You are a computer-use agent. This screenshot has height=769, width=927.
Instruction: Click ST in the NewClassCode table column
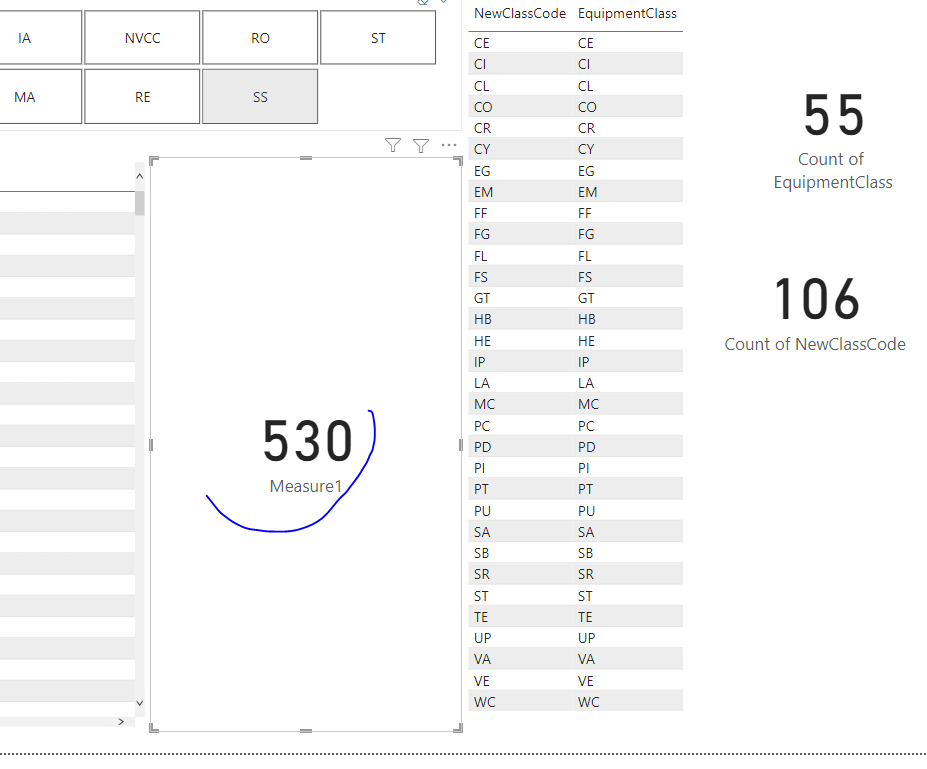pos(481,596)
